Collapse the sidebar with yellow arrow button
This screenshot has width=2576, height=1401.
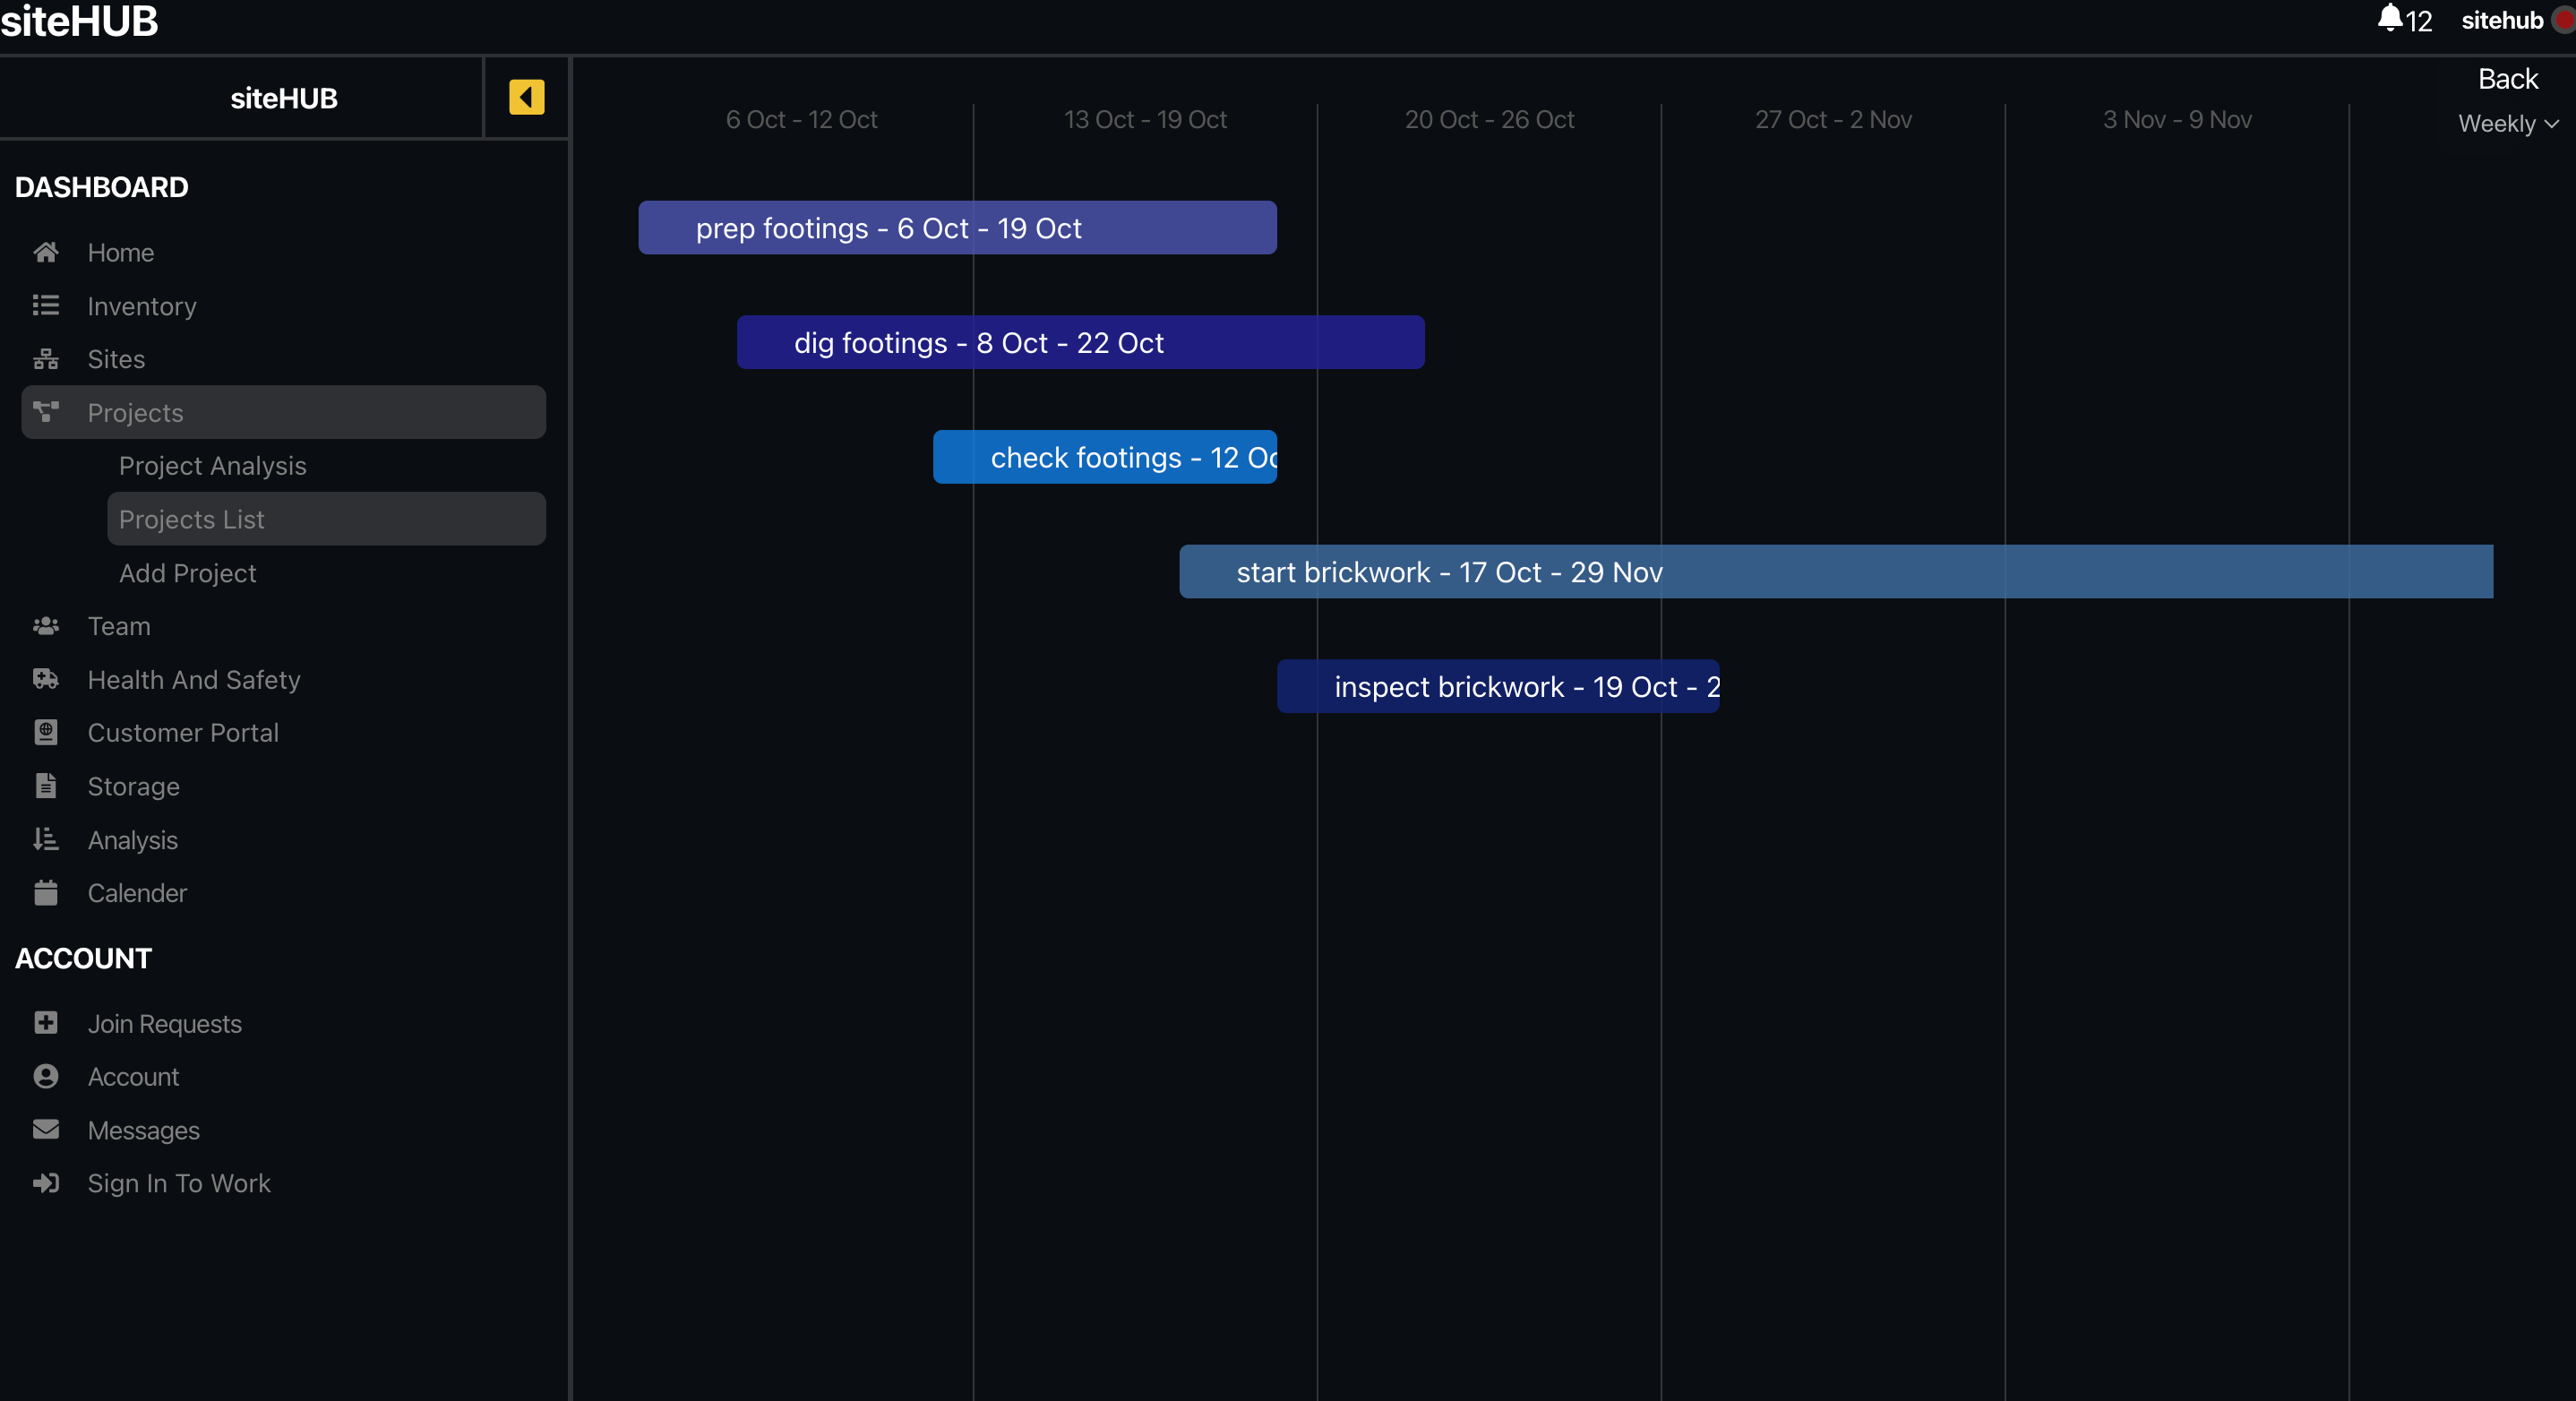526,97
